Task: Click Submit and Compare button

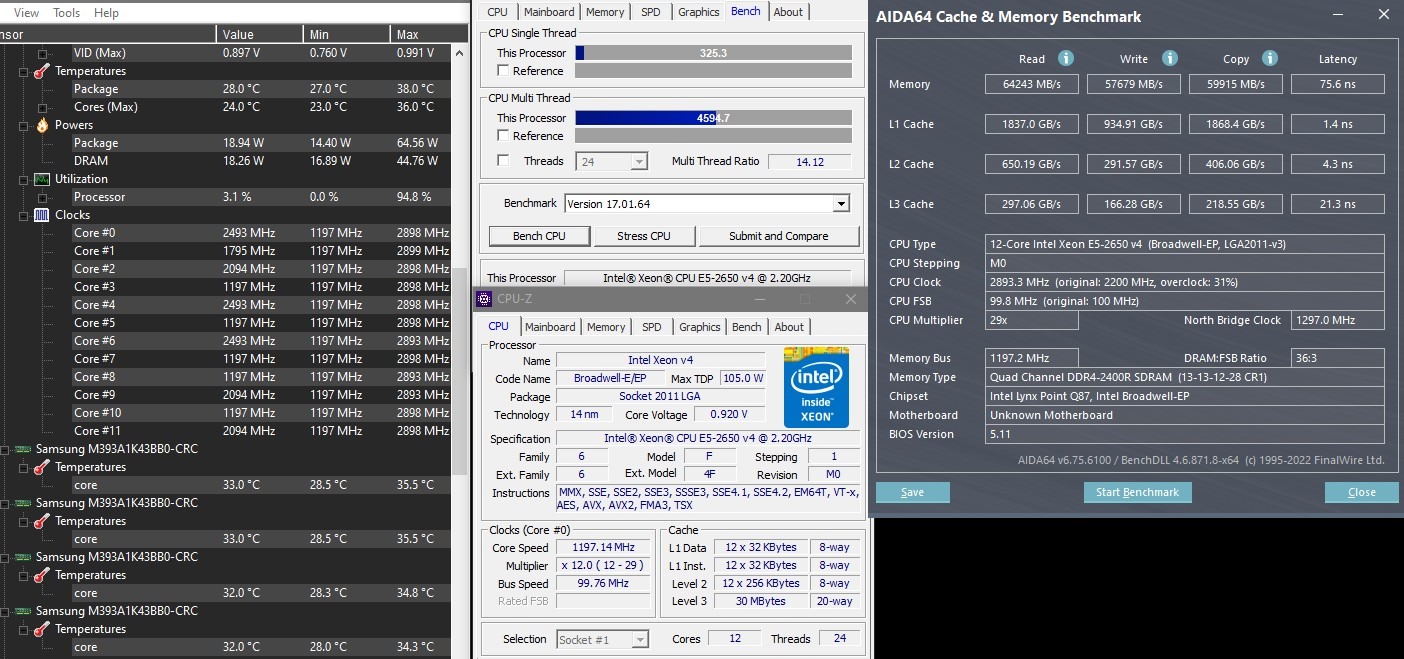Action: (779, 236)
